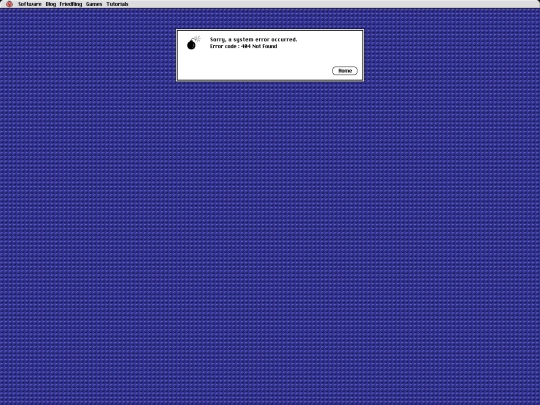Click the bomb icon in error dialog
The width and height of the screenshot is (540, 405).
coord(193,43)
